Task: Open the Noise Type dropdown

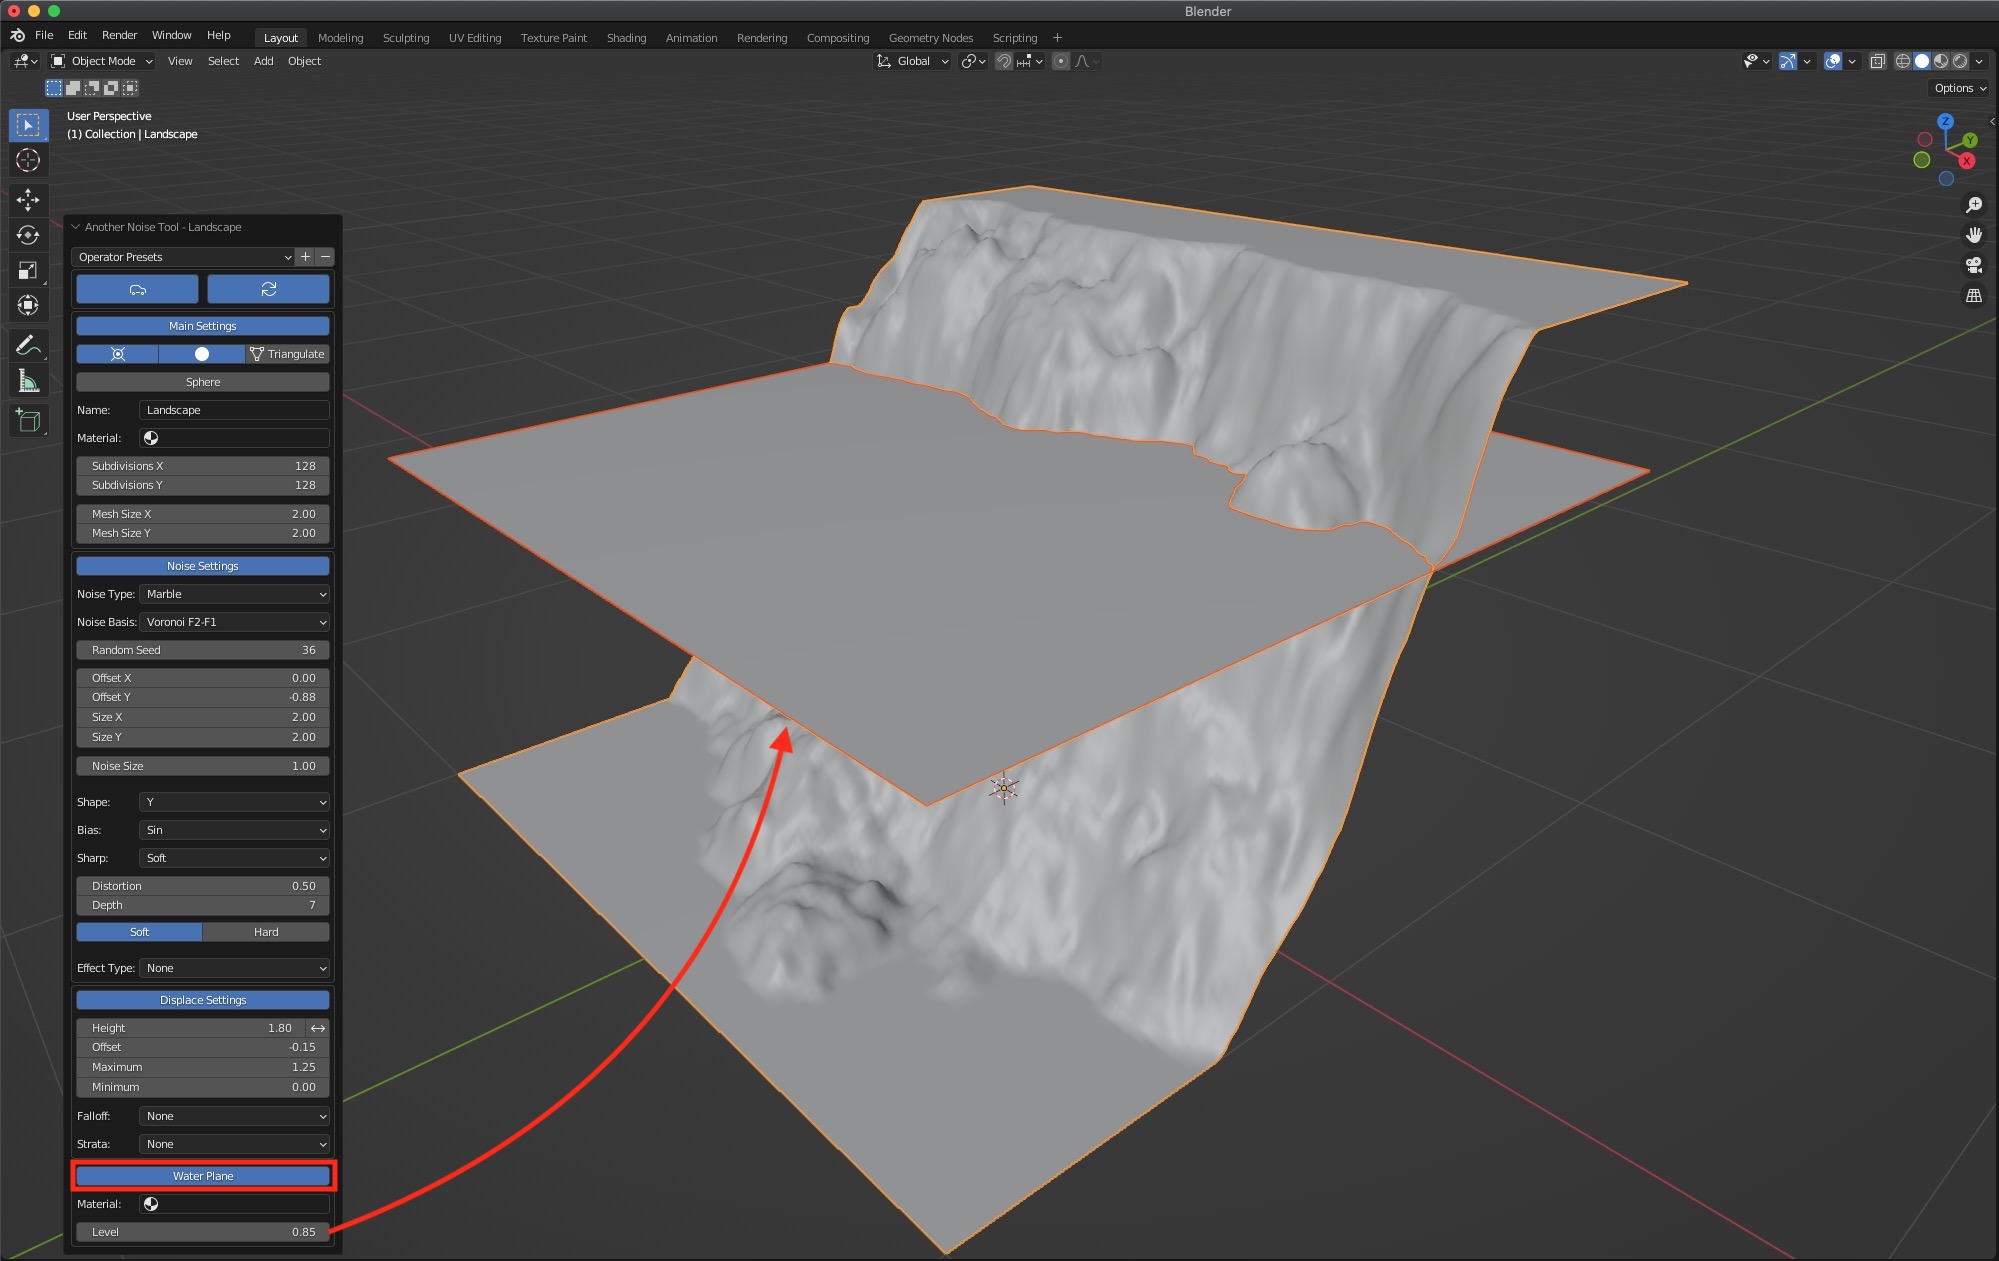Action: pos(235,594)
